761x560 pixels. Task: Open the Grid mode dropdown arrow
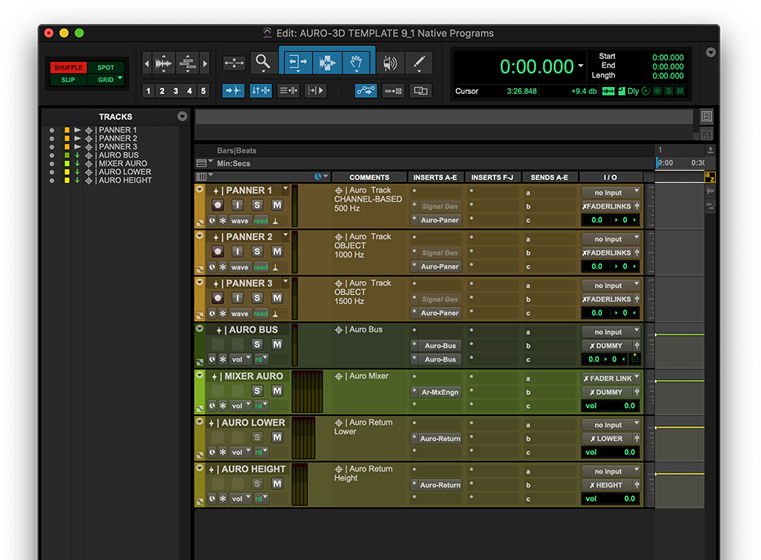click(x=121, y=78)
